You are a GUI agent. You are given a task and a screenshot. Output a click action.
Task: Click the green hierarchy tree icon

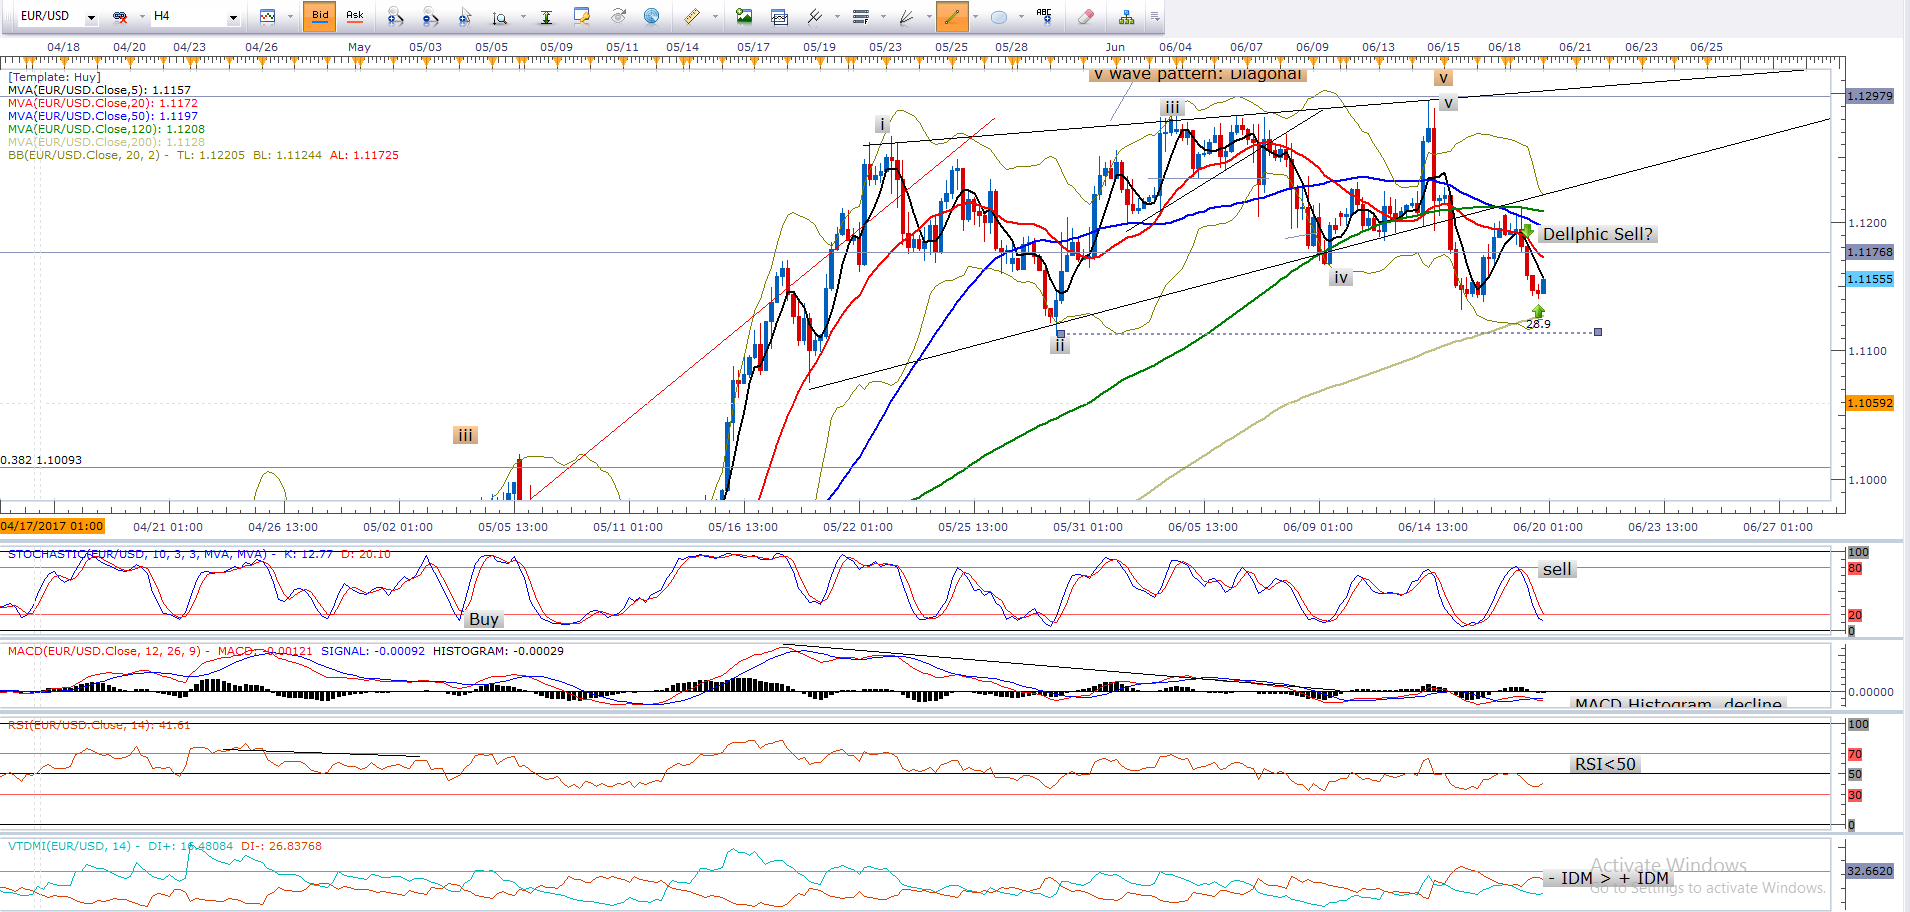coord(1126,16)
